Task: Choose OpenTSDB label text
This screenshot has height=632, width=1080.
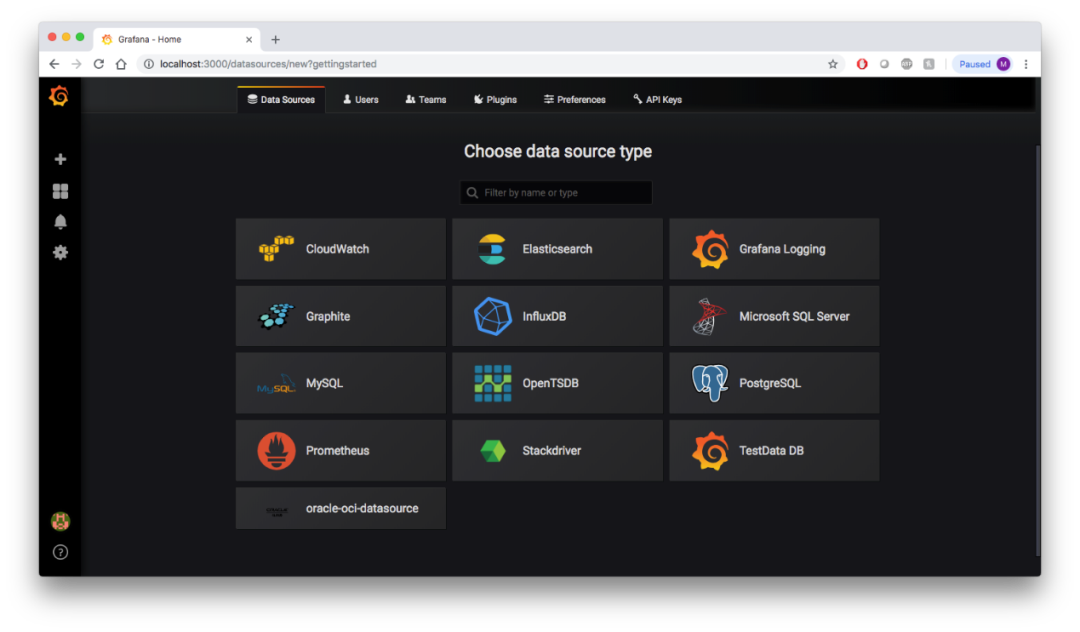Action: click(x=550, y=383)
